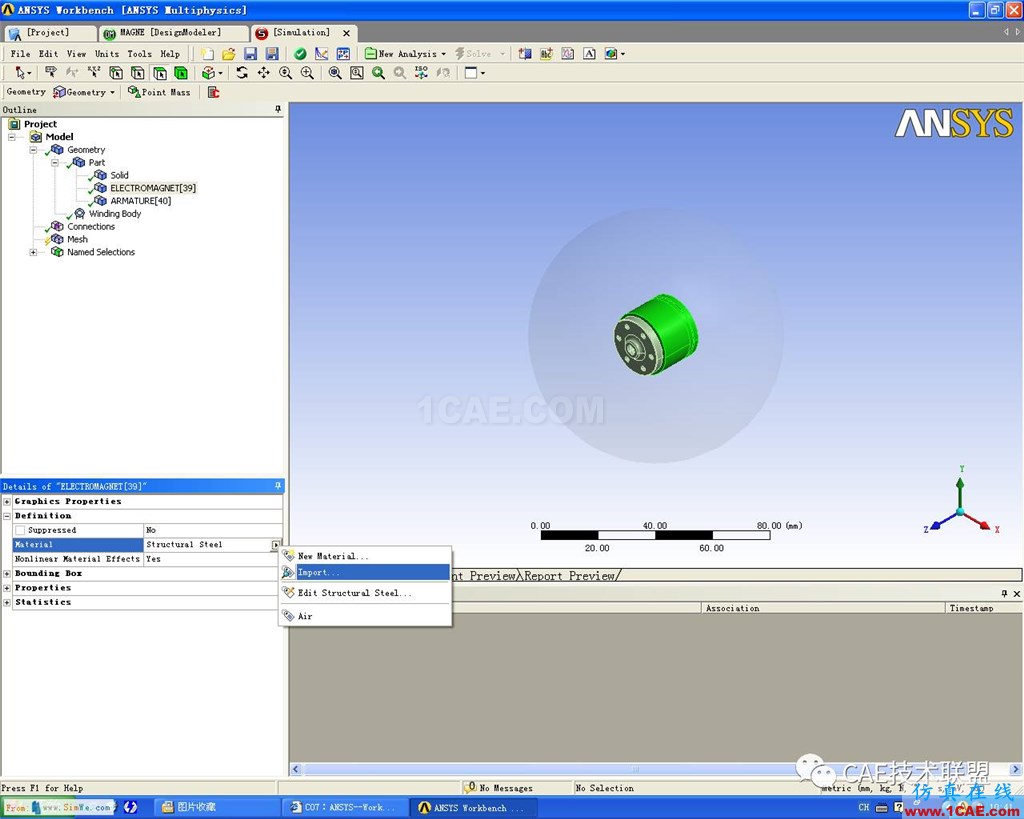Choose Import... from popup menu
The image size is (1024, 819).
click(365, 573)
